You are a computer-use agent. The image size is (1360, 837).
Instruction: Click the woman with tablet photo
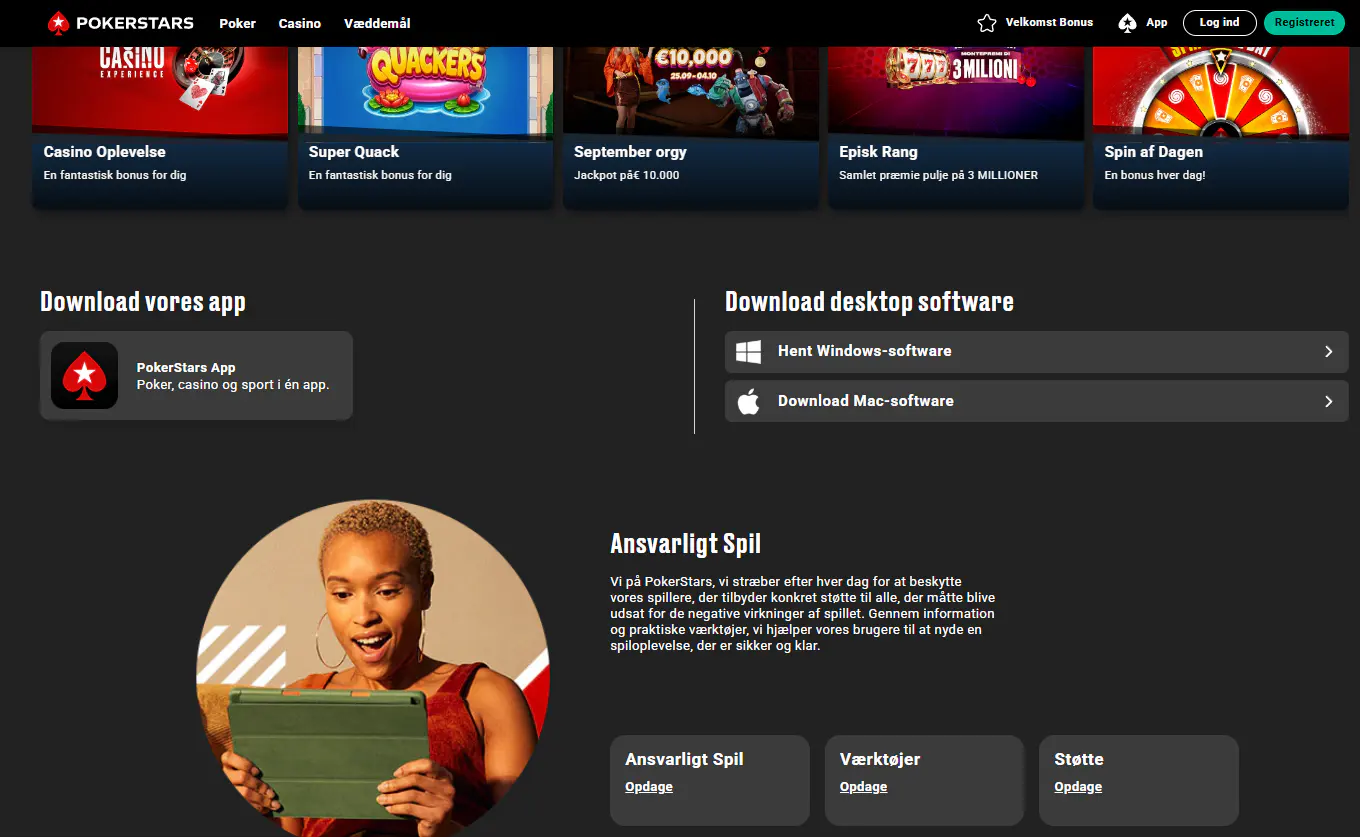[373, 668]
